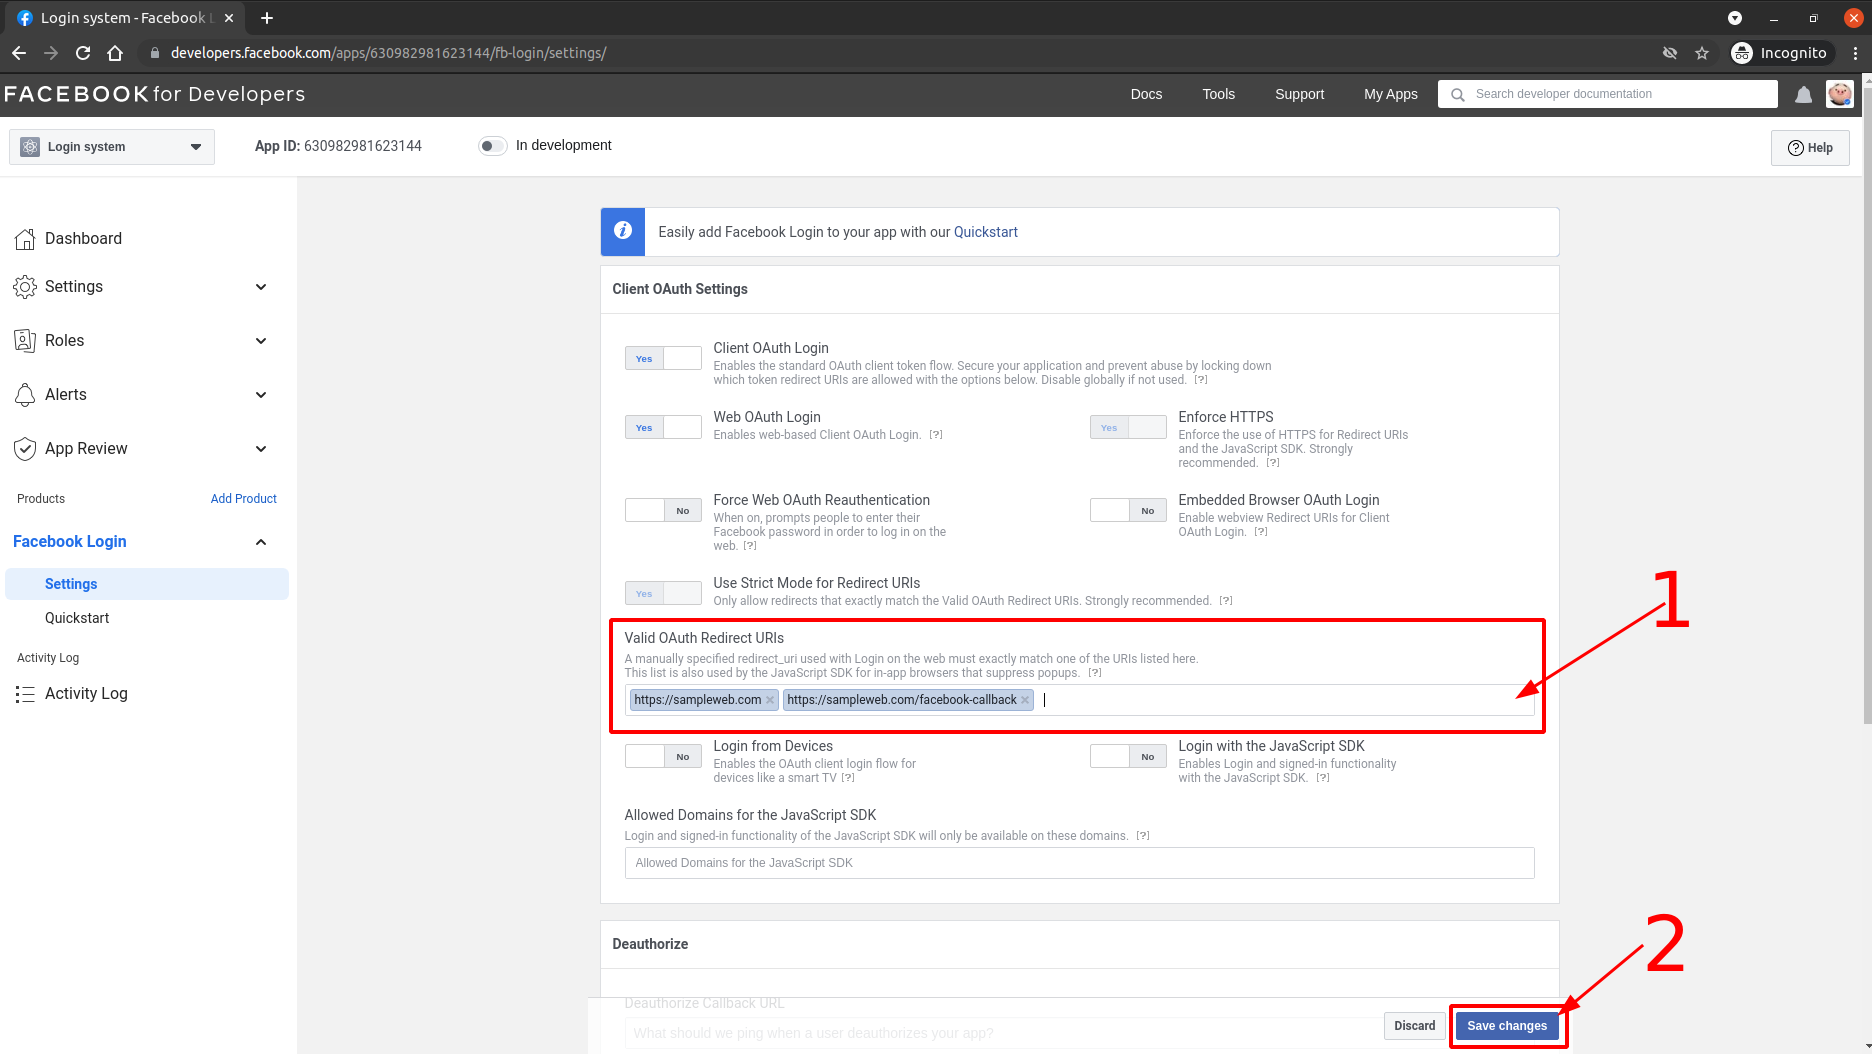Expand the Roles sidebar section
Screen dimensions: 1872x1054
coord(260,341)
